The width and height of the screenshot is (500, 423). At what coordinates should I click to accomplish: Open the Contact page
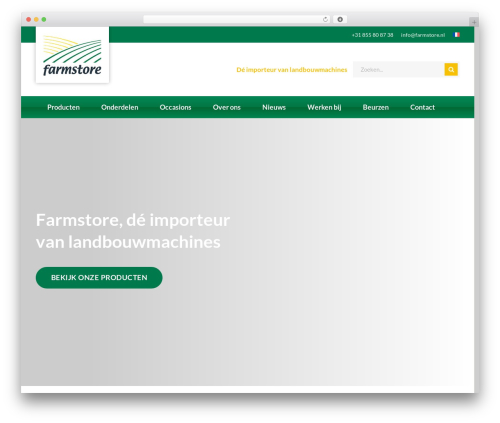pos(422,107)
